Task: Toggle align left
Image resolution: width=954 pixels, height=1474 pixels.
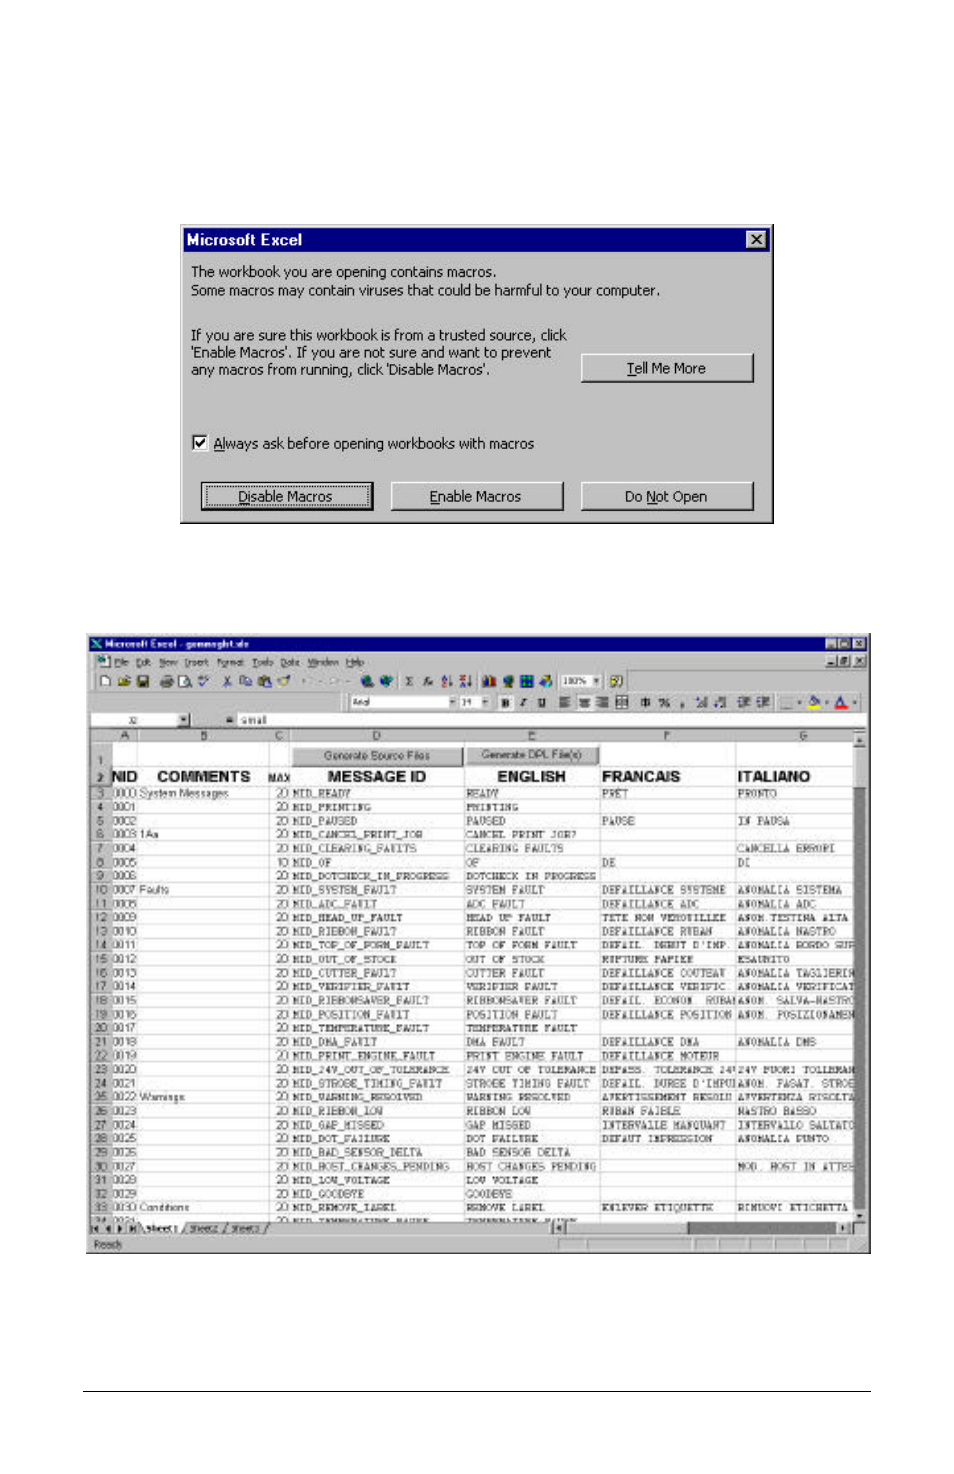Action: click(x=565, y=703)
